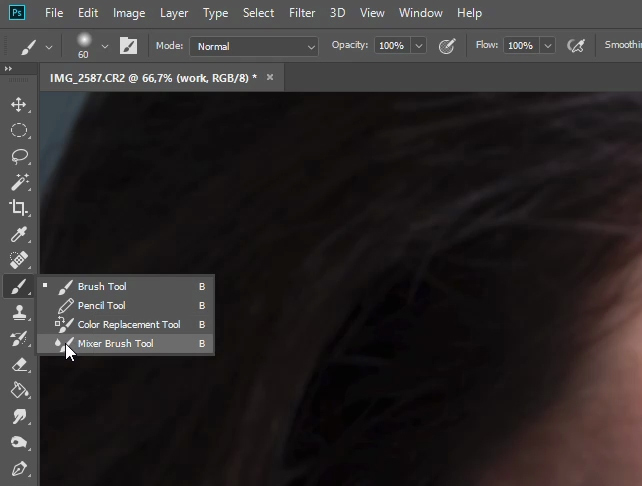This screenshot has height=486, width=642.
Task: Open the Mode Normal dropdown
Action: 254,46
